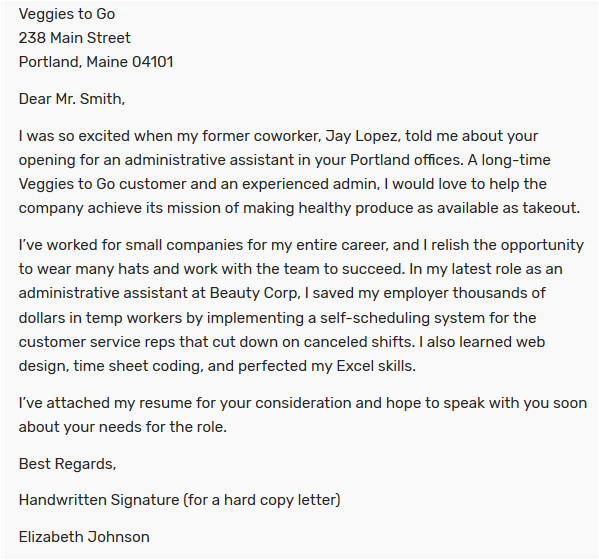Click the words 'wear many hats'
The width and height of the screenshot is (599, 560).
(x=93, y=269)
